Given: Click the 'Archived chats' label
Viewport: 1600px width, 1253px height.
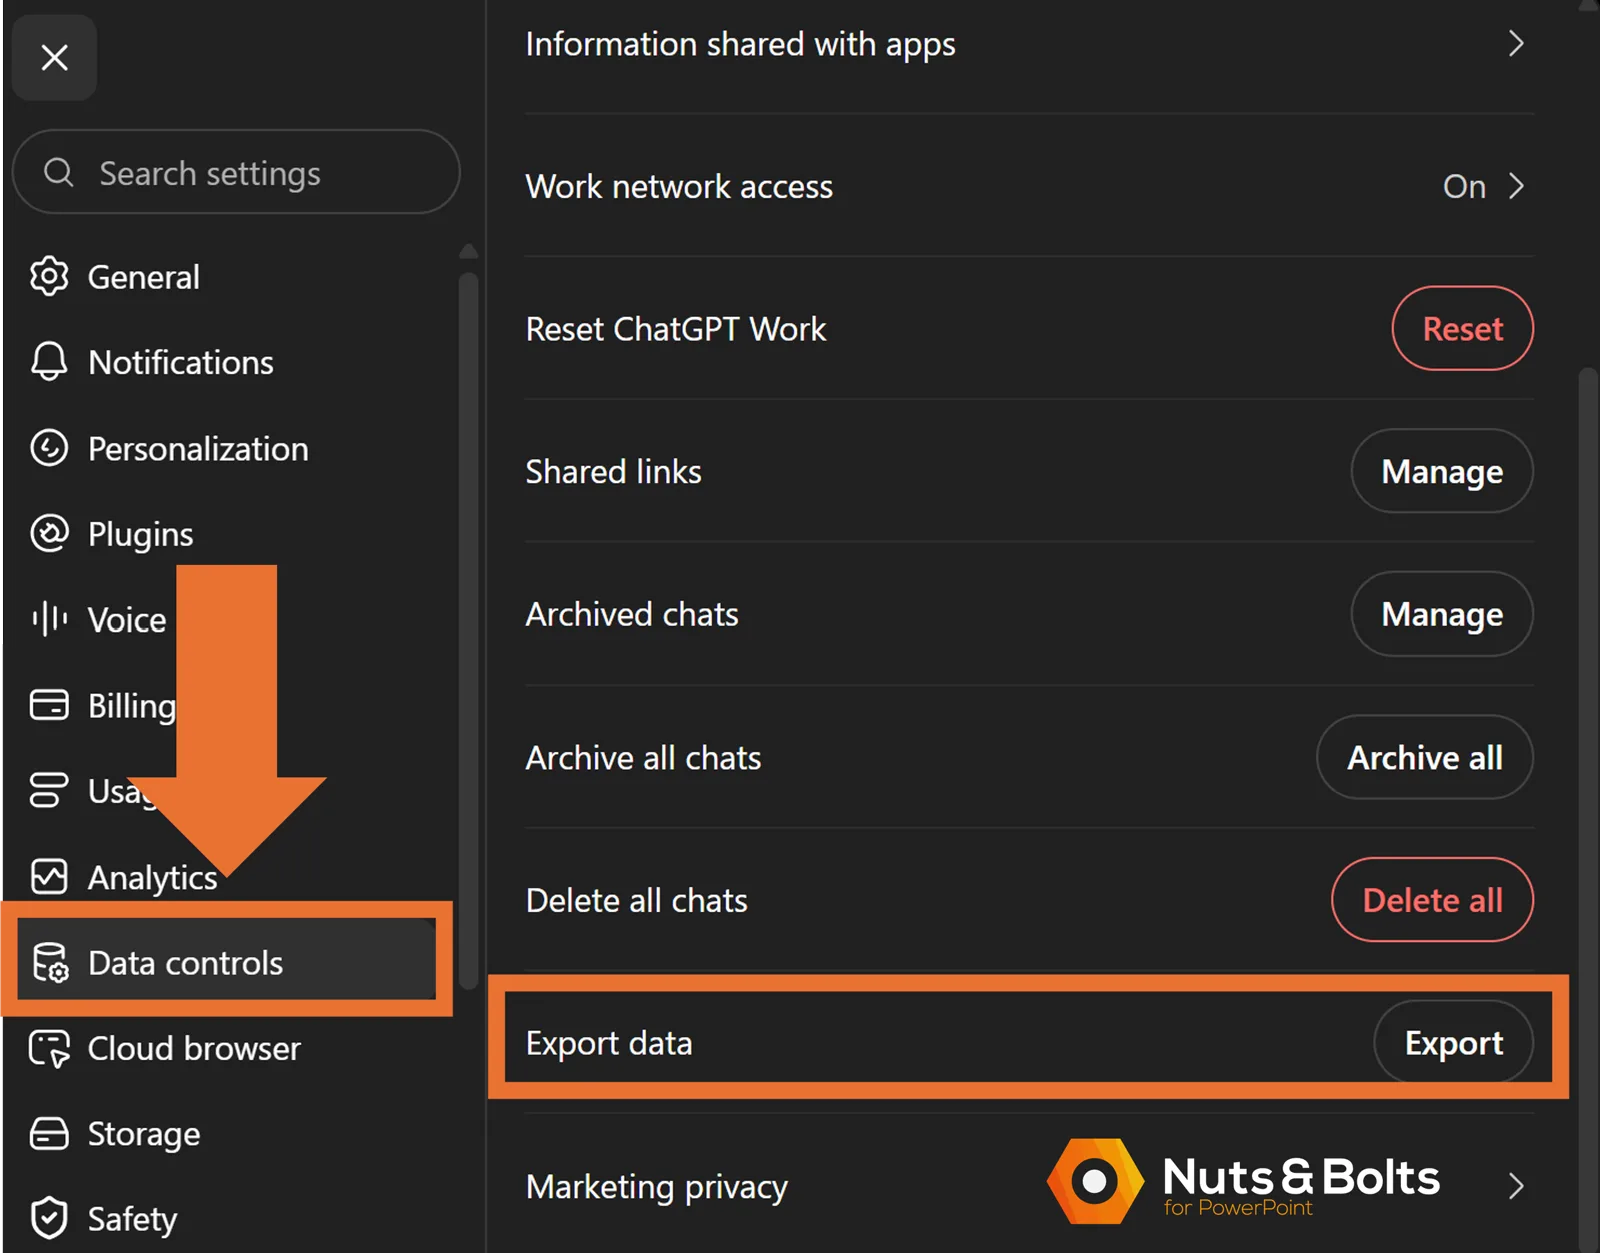Looking at the screenshot, I should [x=632, y=615].
